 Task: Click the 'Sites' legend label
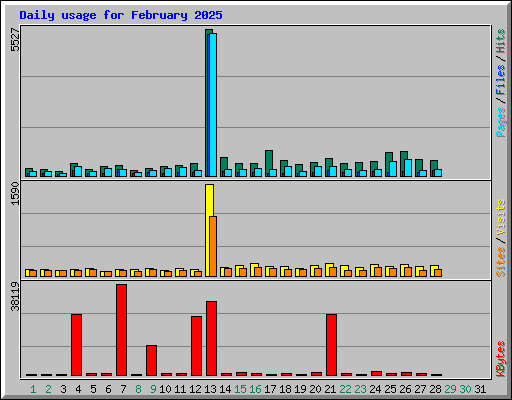[x=500, y=262]
